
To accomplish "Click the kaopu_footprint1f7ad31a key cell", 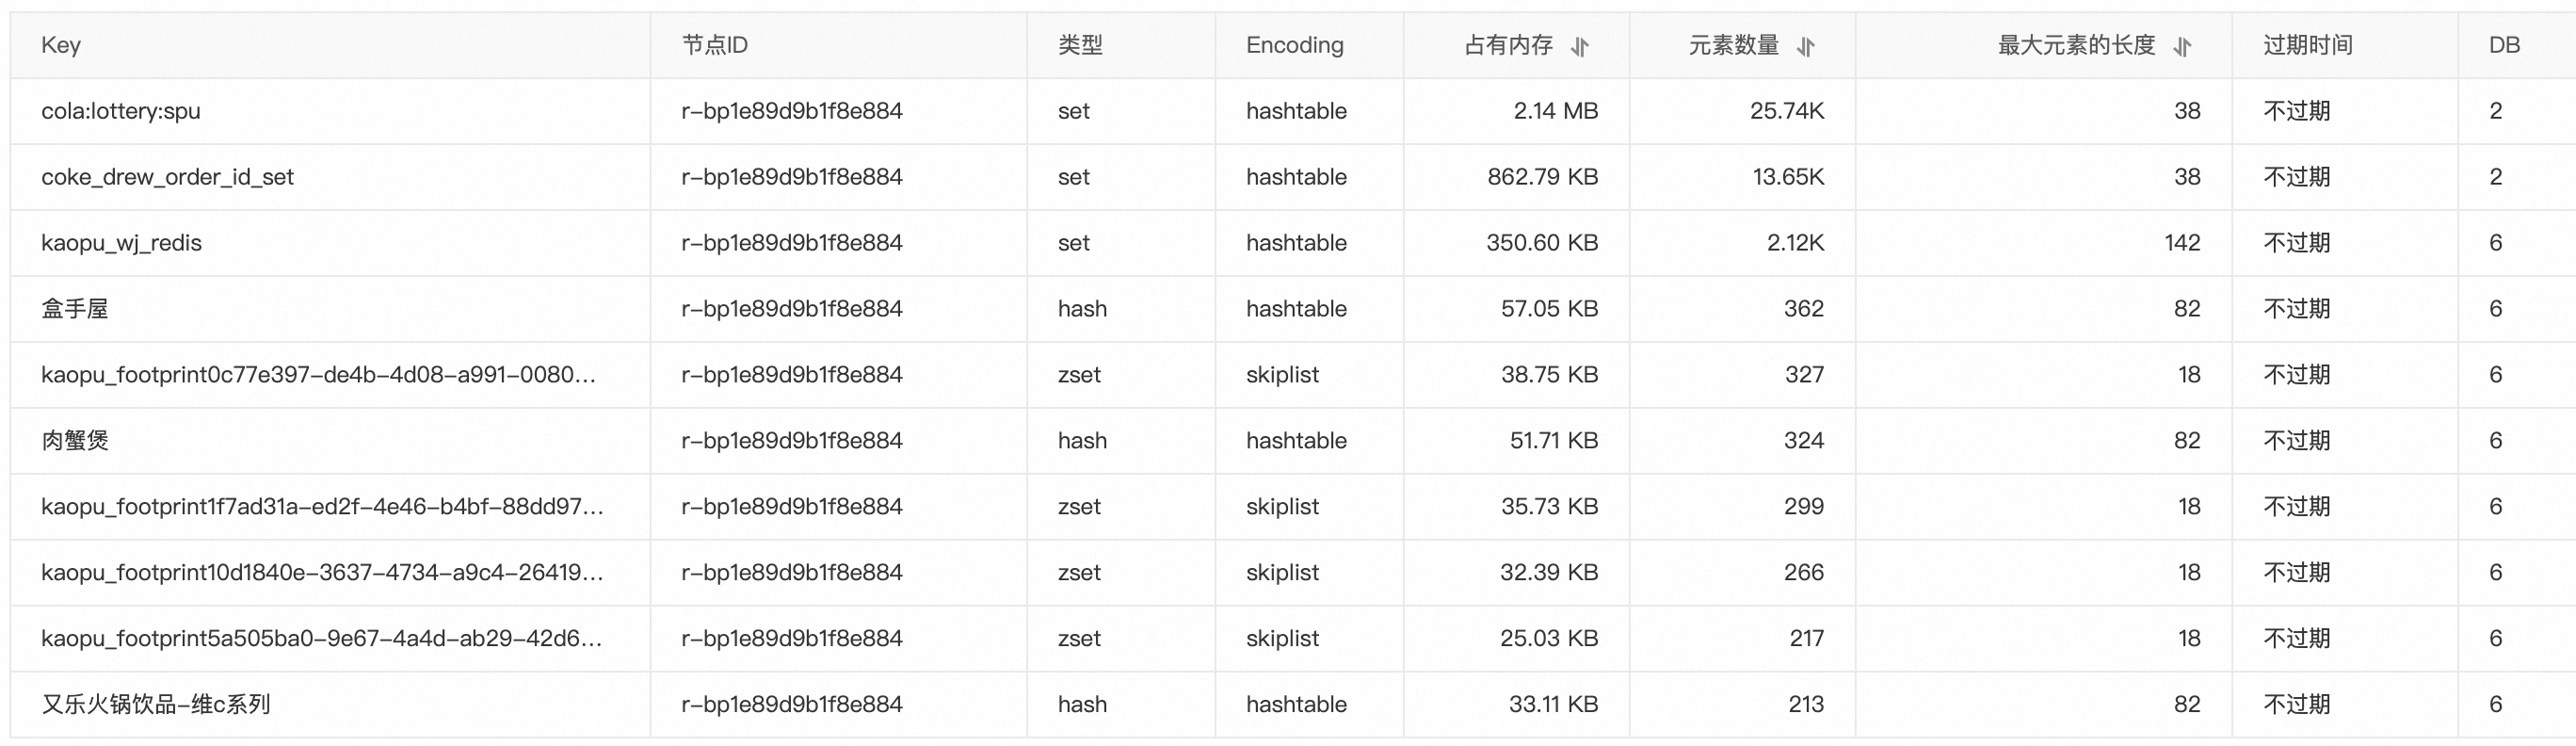I will [322, 507].
